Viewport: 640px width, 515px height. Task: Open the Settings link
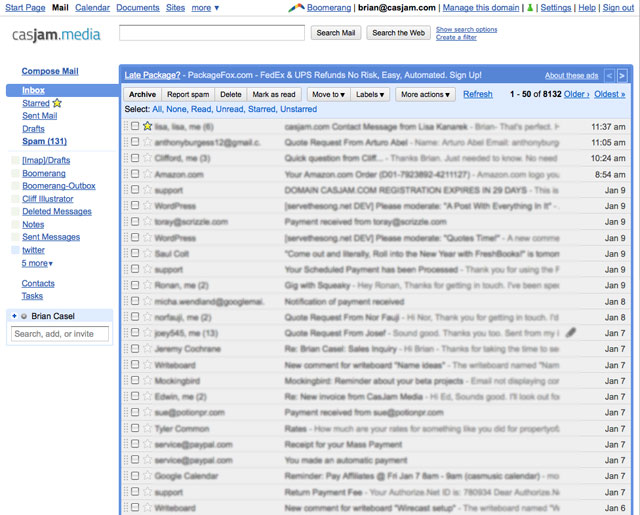556,7
